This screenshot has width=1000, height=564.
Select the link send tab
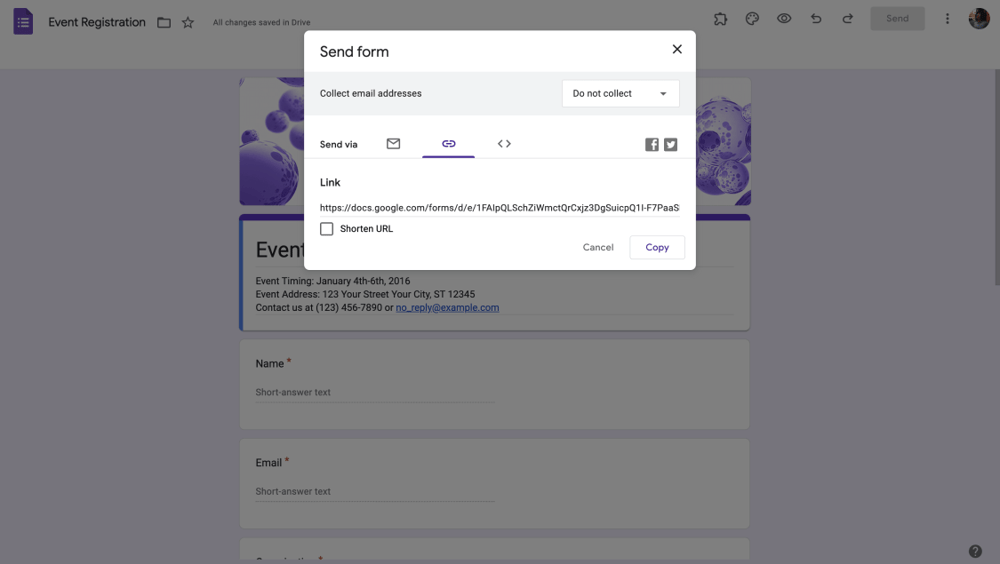pyautogui.click(x=448, y=144)
